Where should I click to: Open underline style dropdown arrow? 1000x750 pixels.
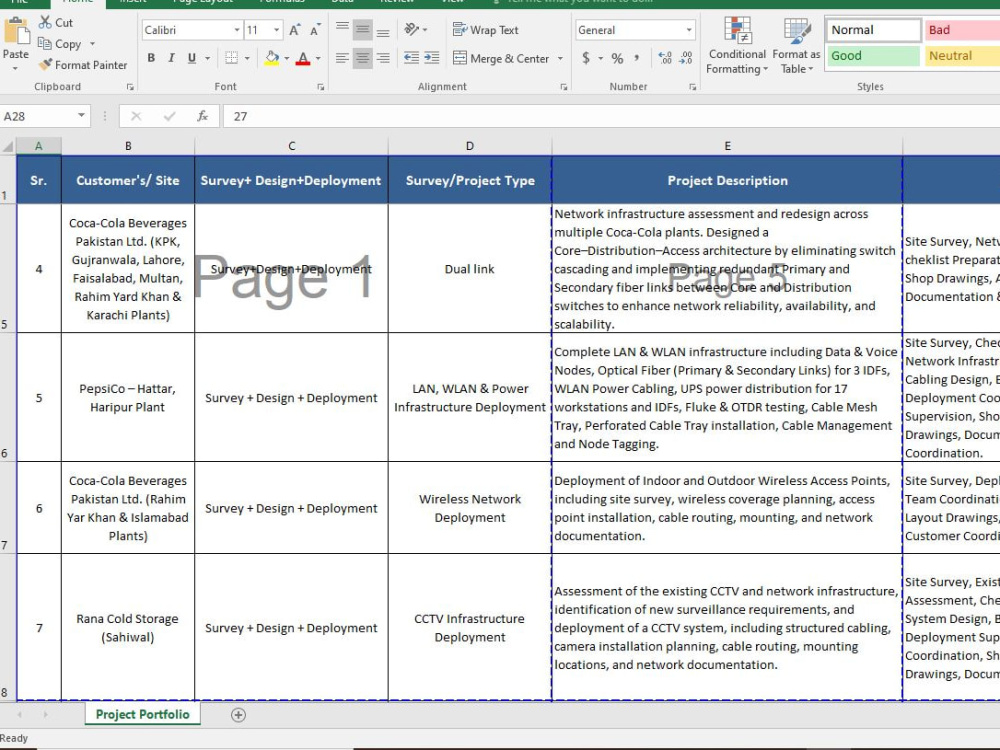[207, 58]
